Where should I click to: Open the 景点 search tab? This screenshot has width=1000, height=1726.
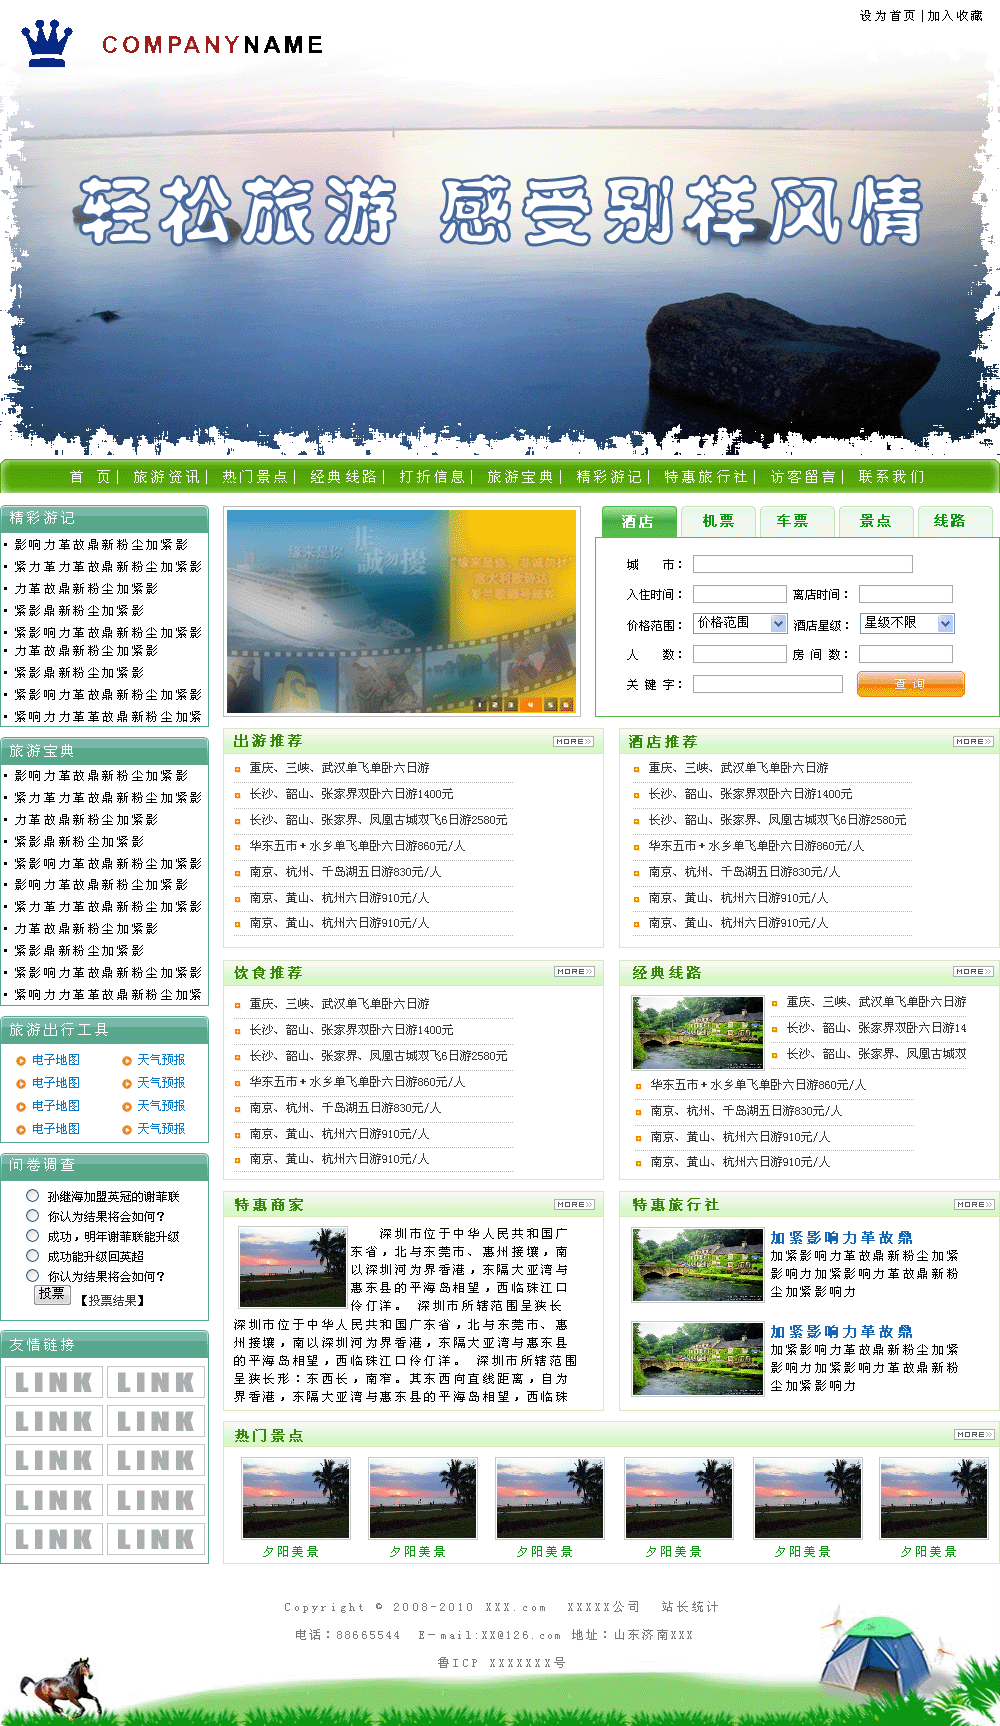pos(875,521)
